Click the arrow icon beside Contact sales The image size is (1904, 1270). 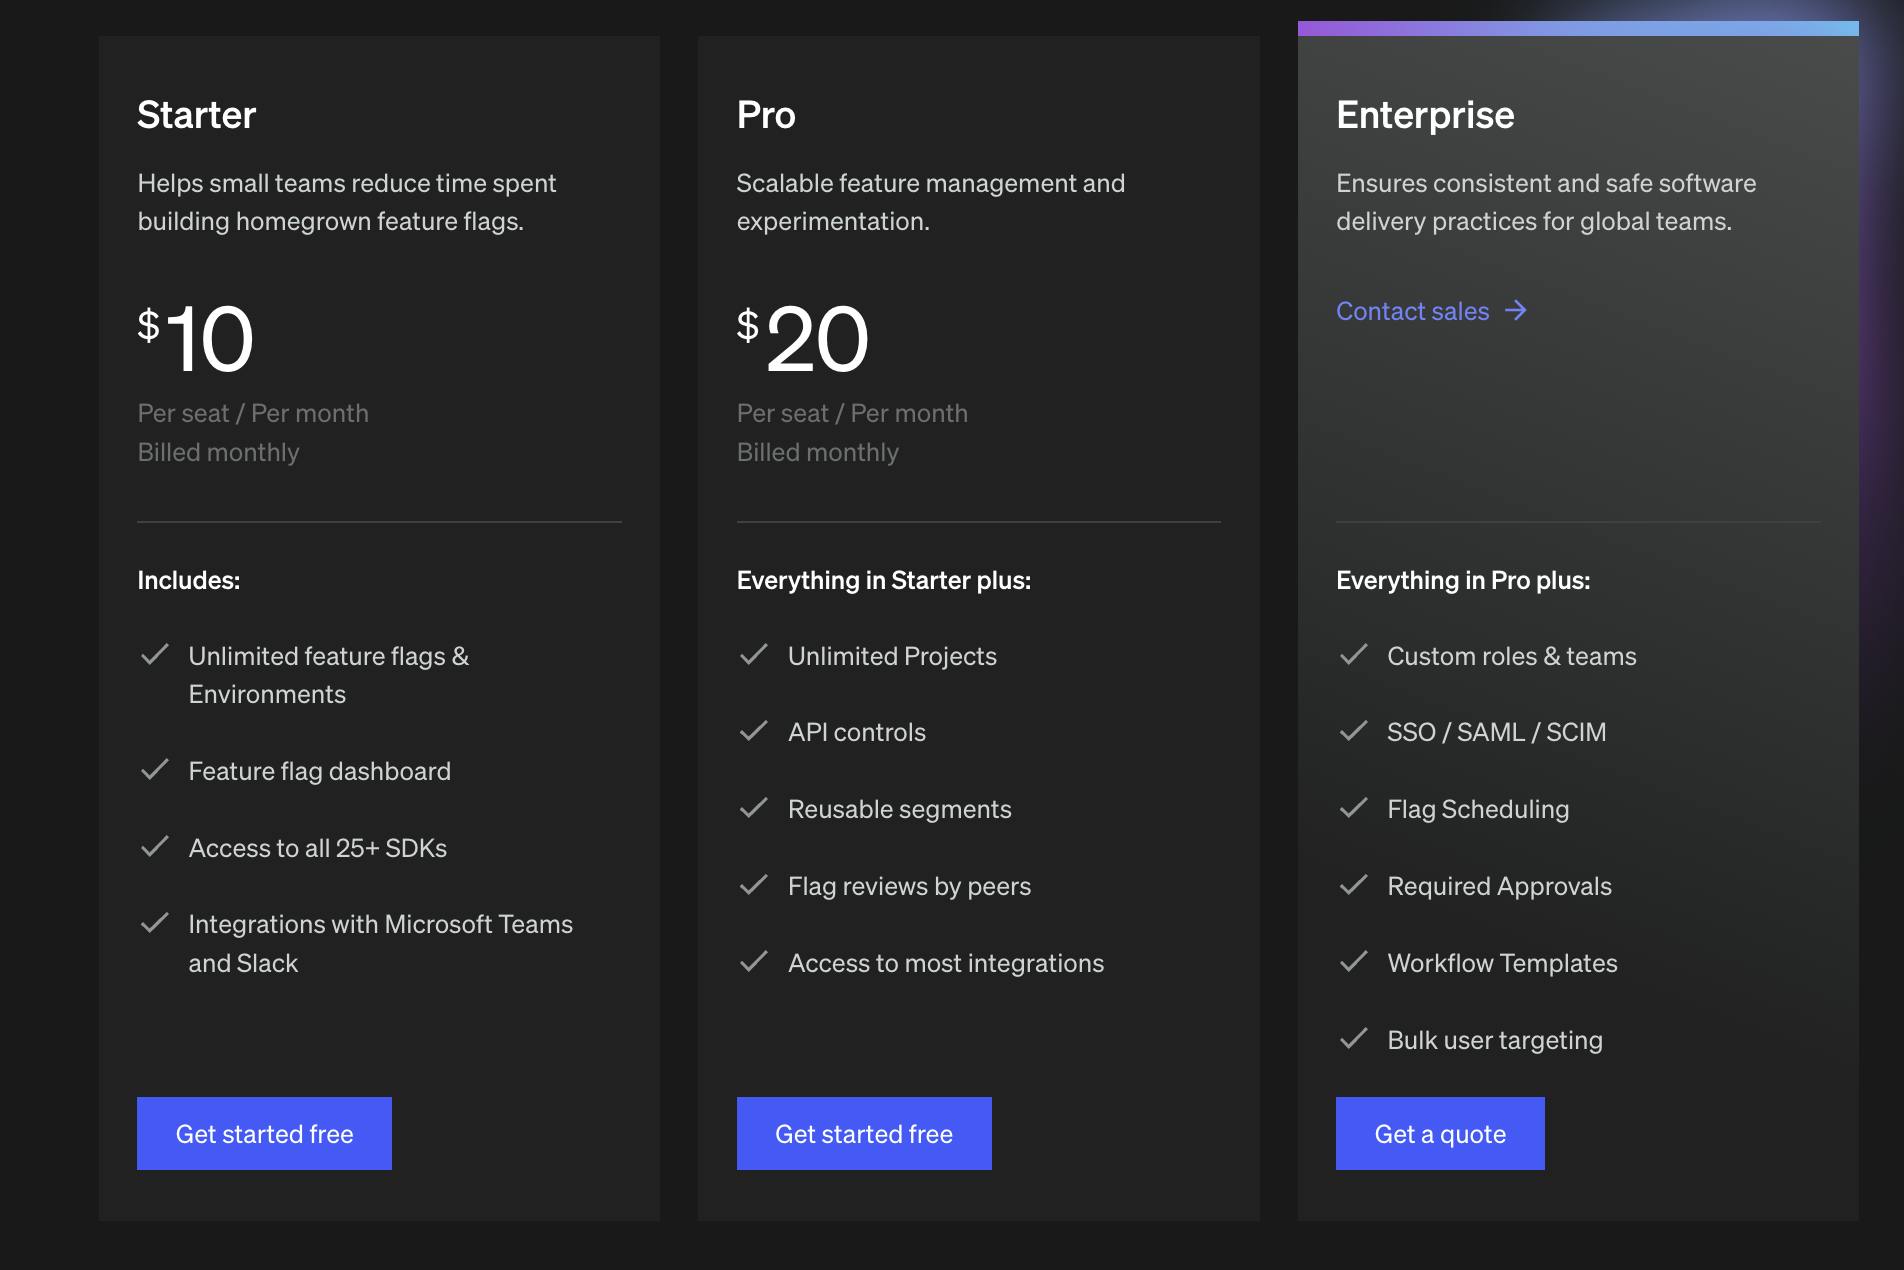coord(1516,311)
